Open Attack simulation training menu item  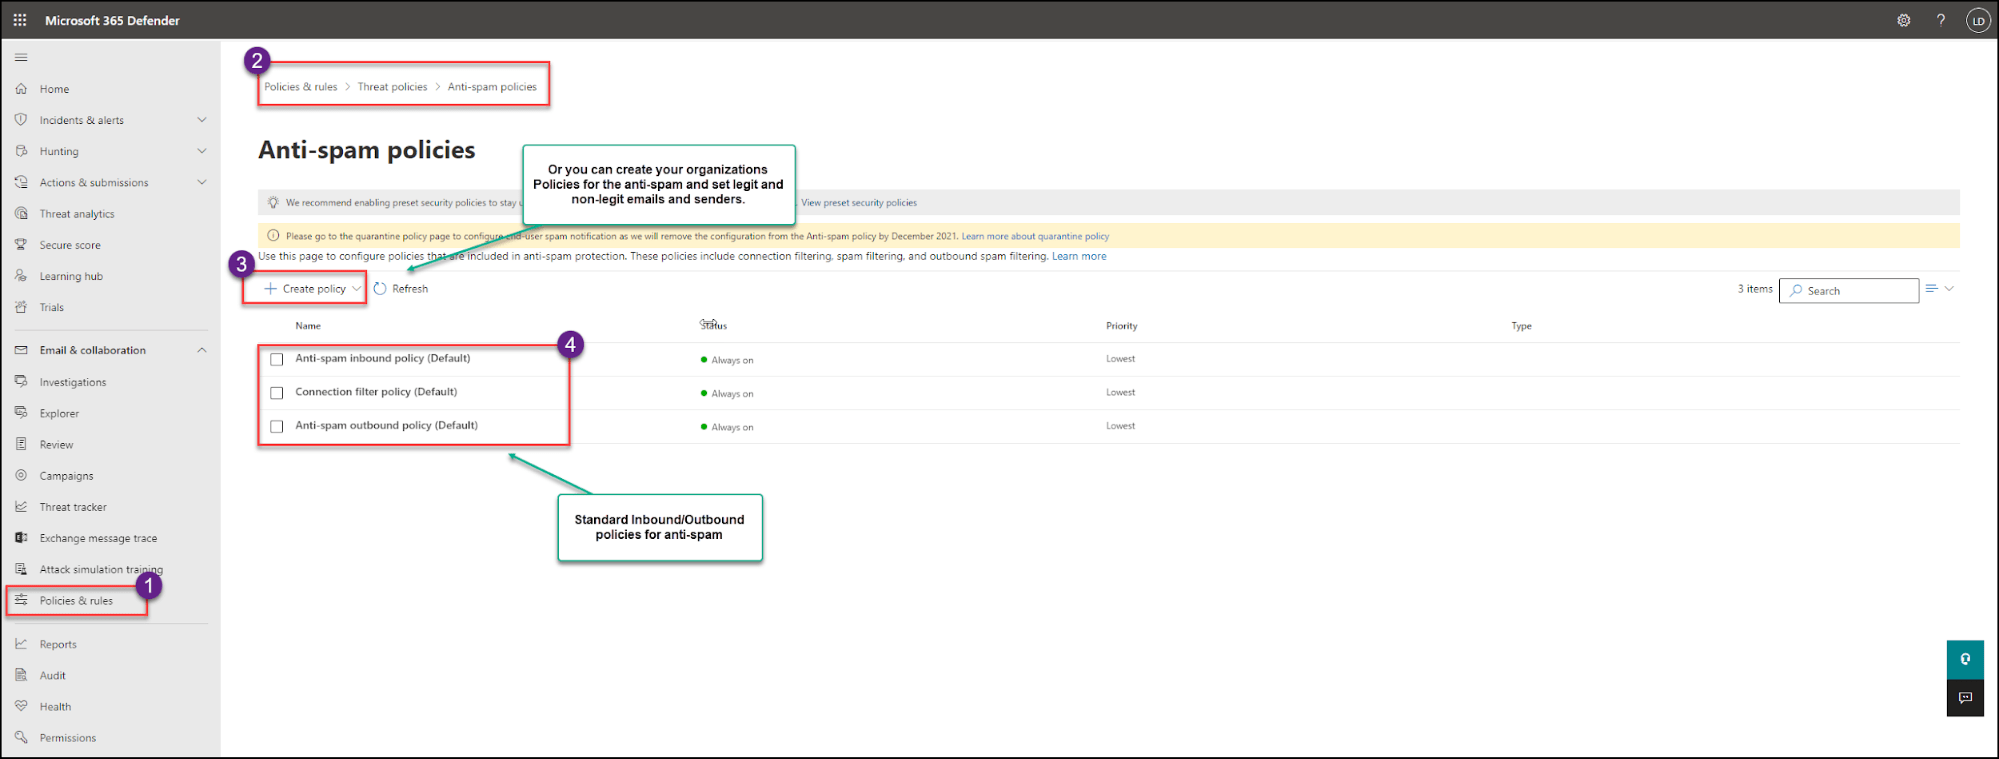[x=101, y=570]
